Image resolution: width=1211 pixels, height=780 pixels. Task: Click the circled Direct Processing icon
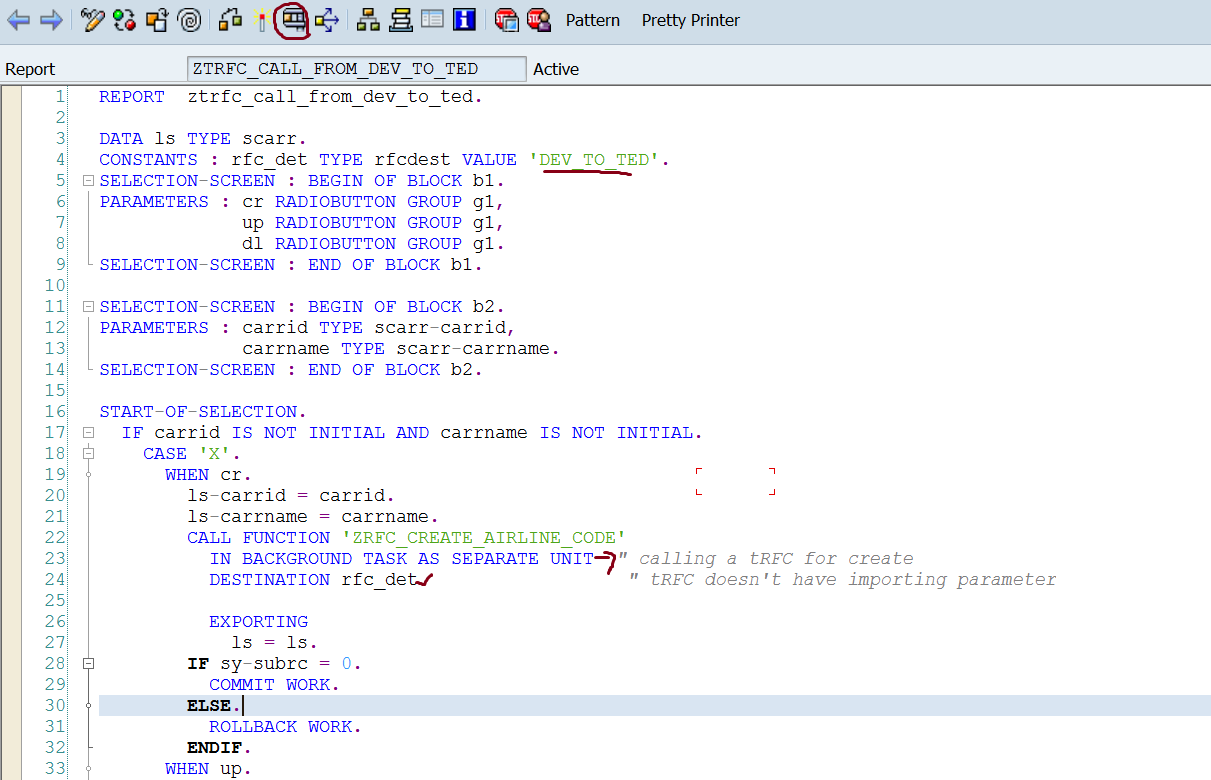pyautogui.click(x=293, y=19)
